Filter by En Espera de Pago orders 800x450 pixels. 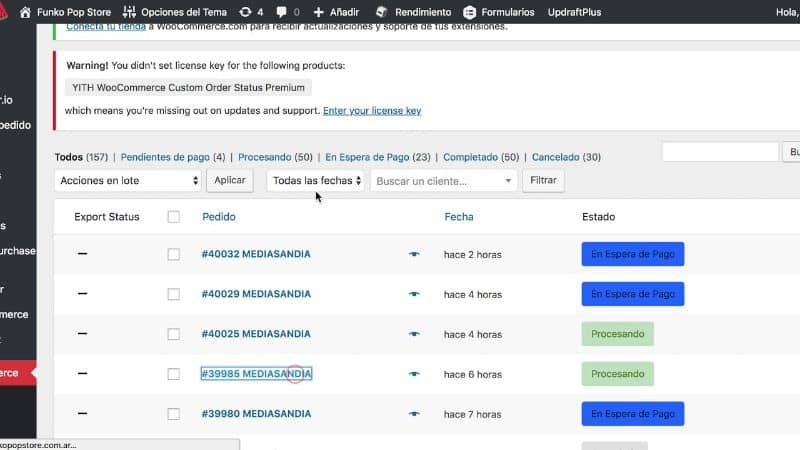click(367, 157)
